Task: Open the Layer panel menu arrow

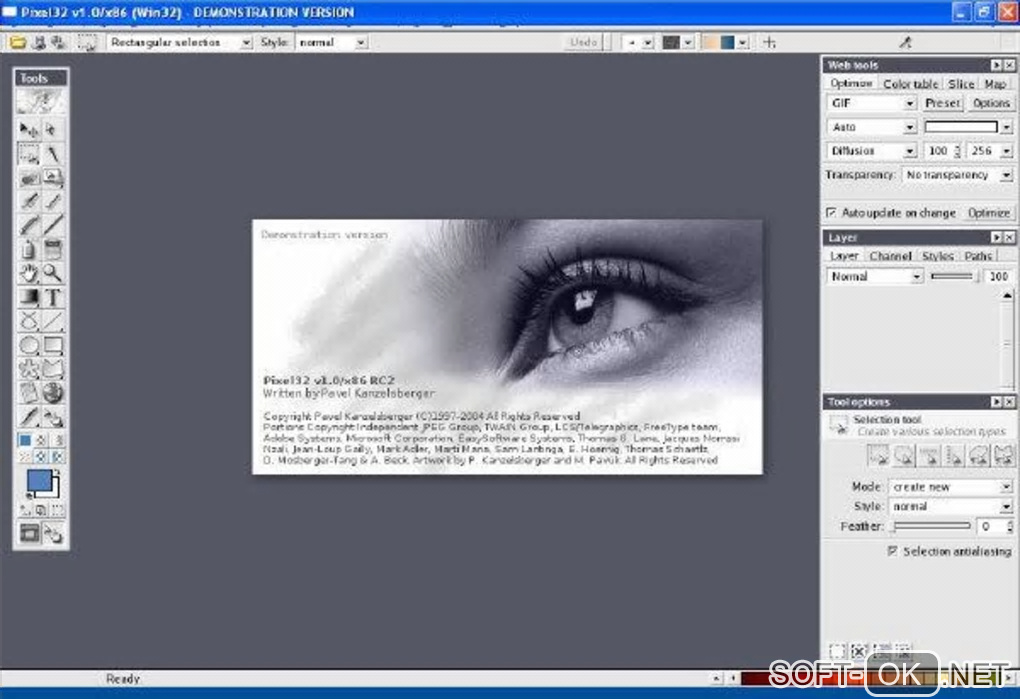Action: coord(996,237)
